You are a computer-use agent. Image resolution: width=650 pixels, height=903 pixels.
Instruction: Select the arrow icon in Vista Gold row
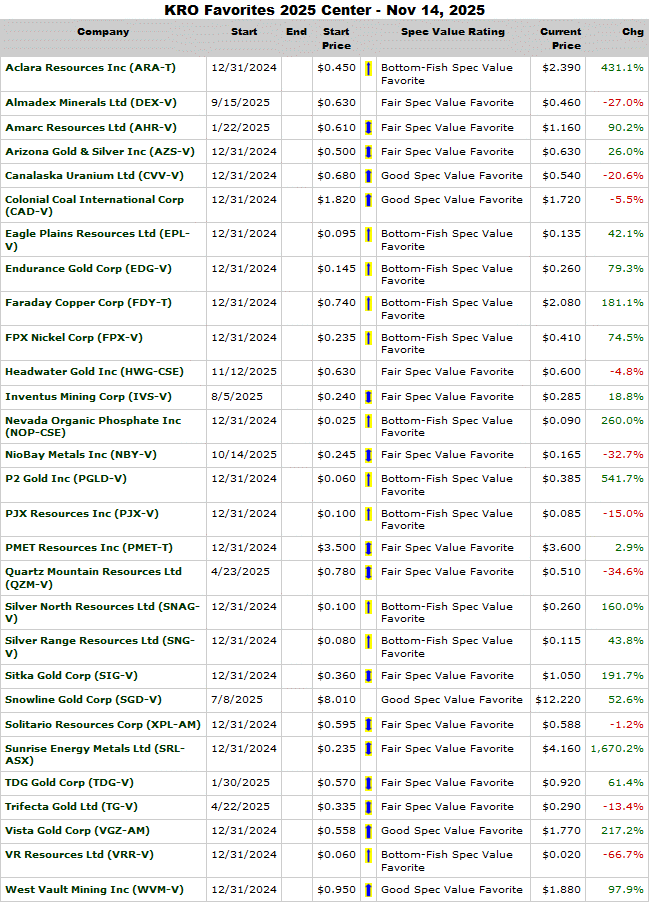pos(368,832)
